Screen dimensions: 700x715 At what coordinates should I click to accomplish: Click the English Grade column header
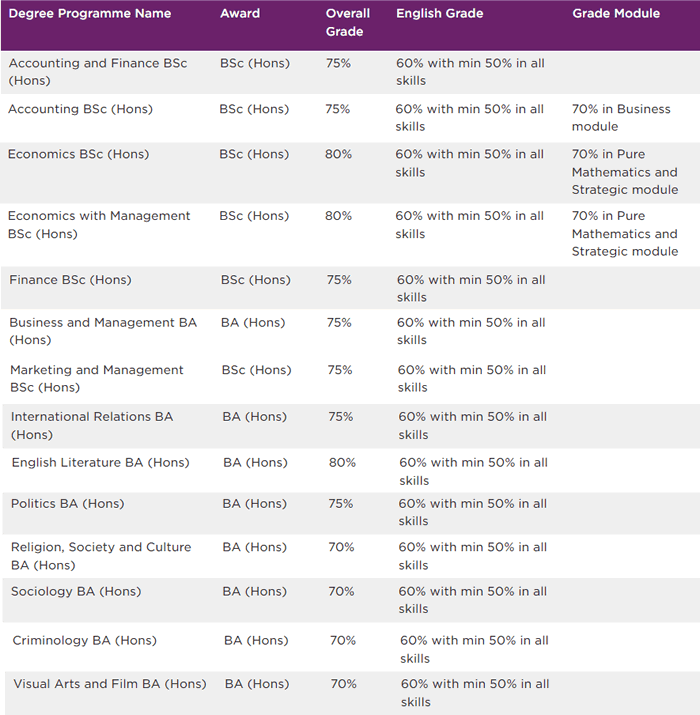coord(439,14)
